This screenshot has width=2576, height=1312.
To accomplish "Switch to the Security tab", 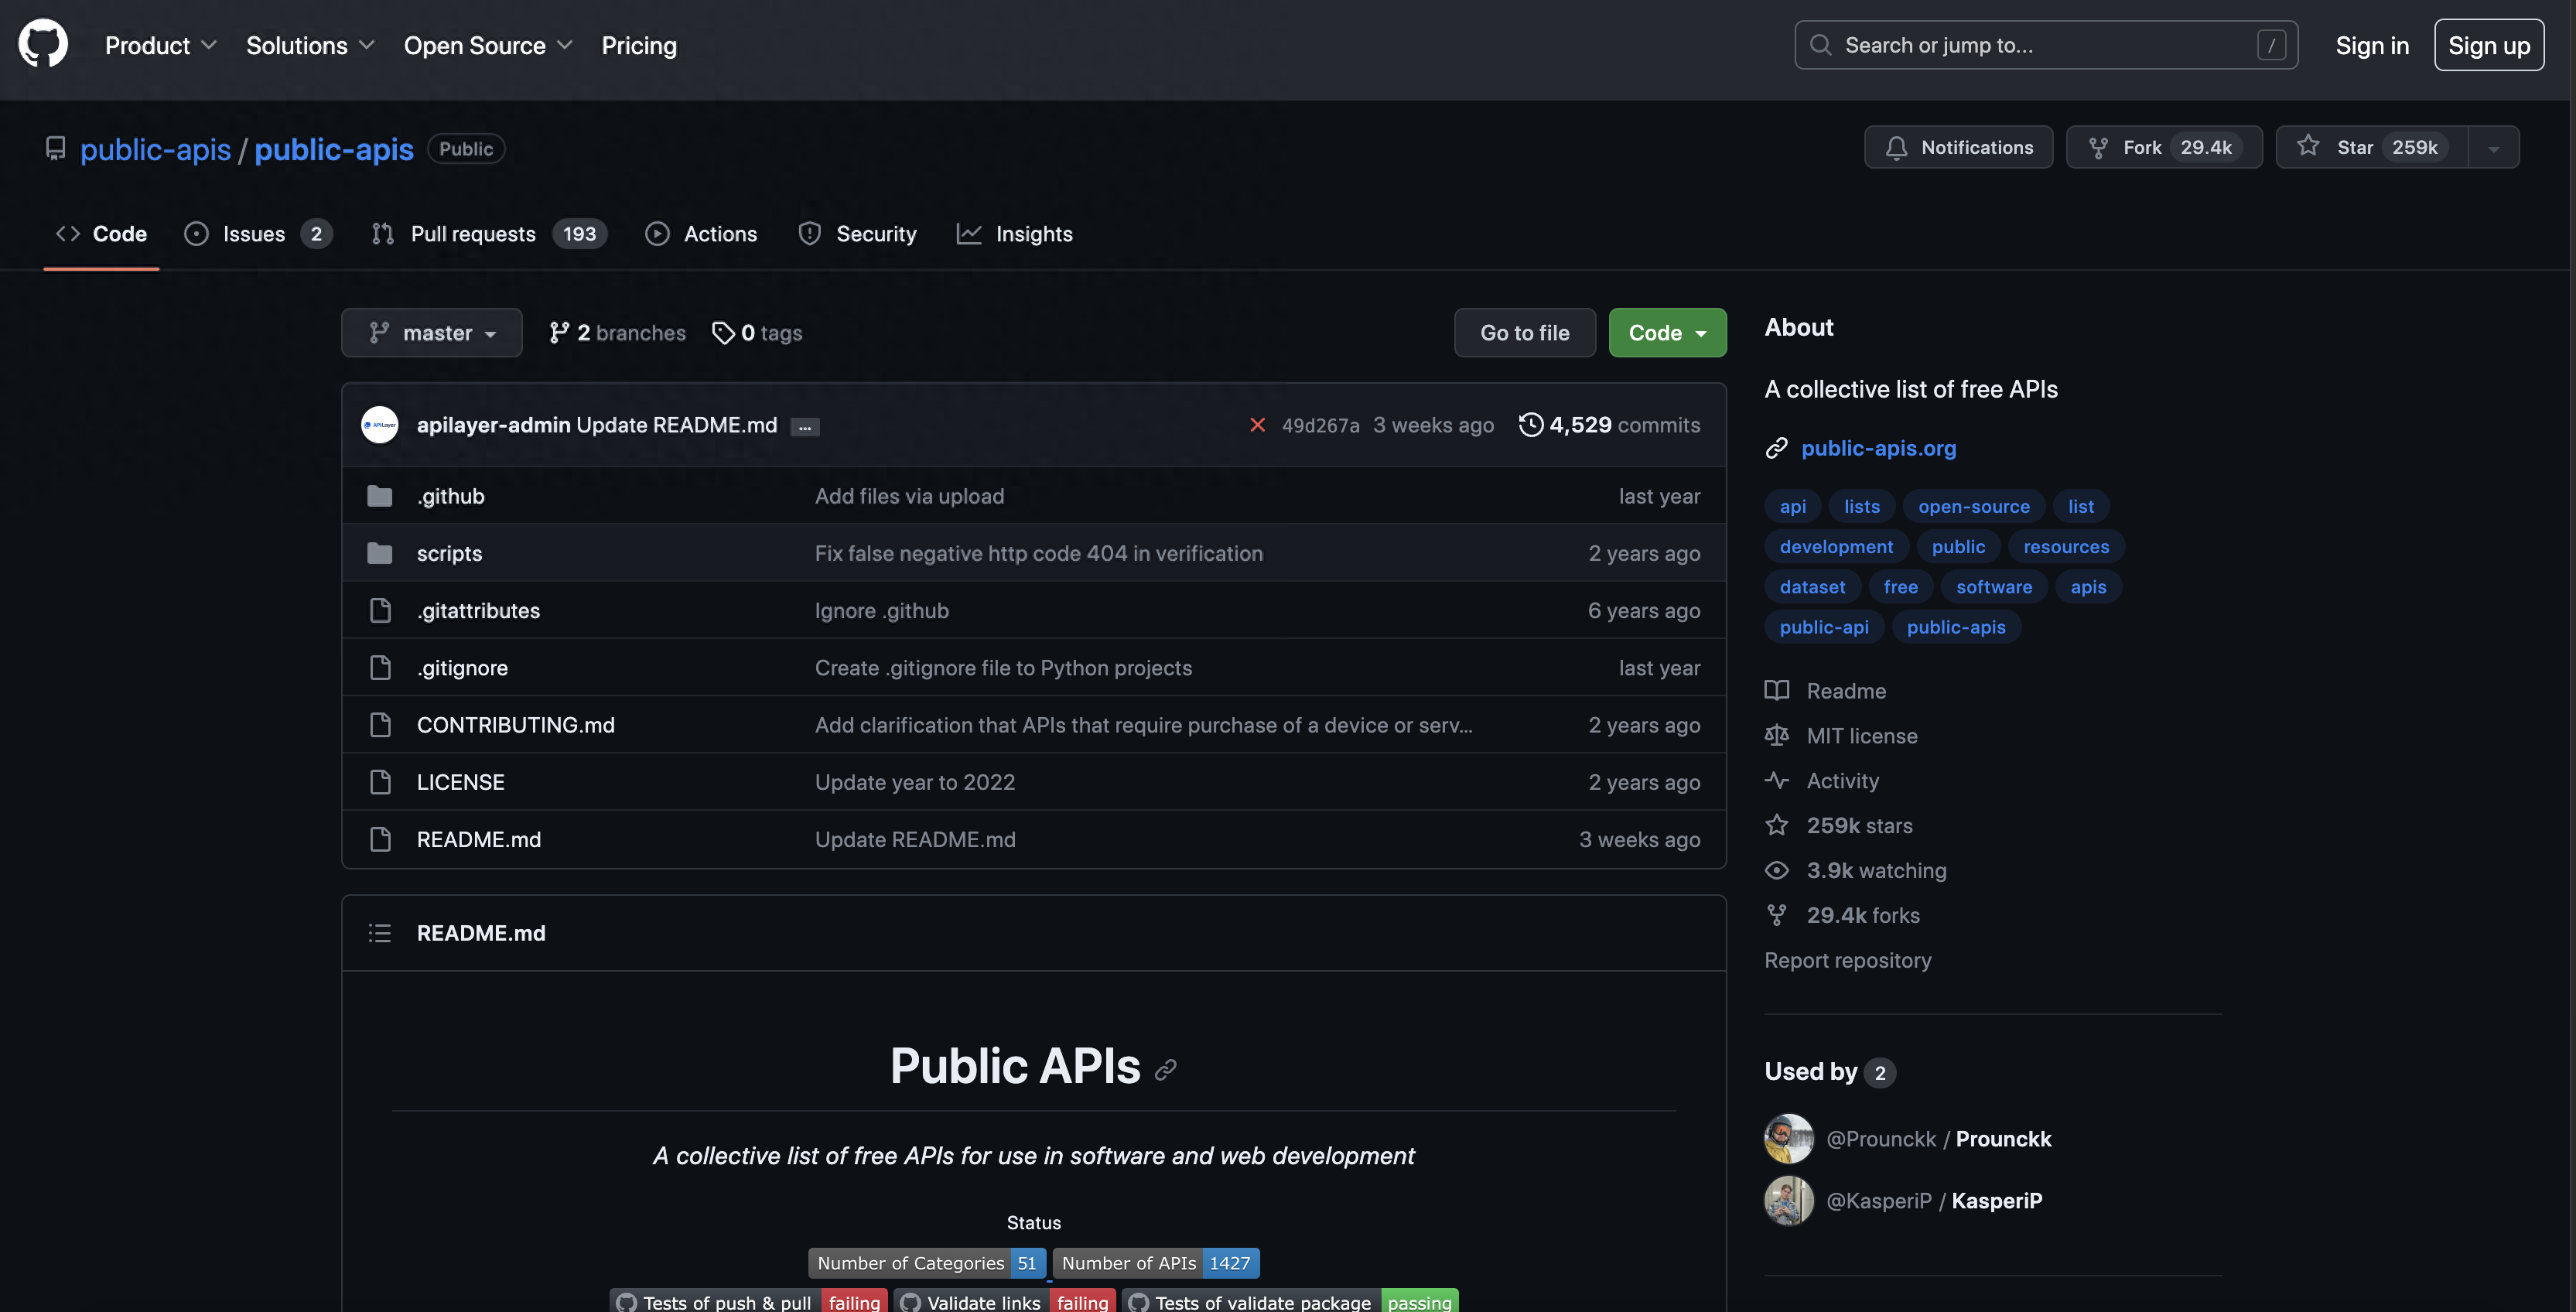I will tap(857, 234).
